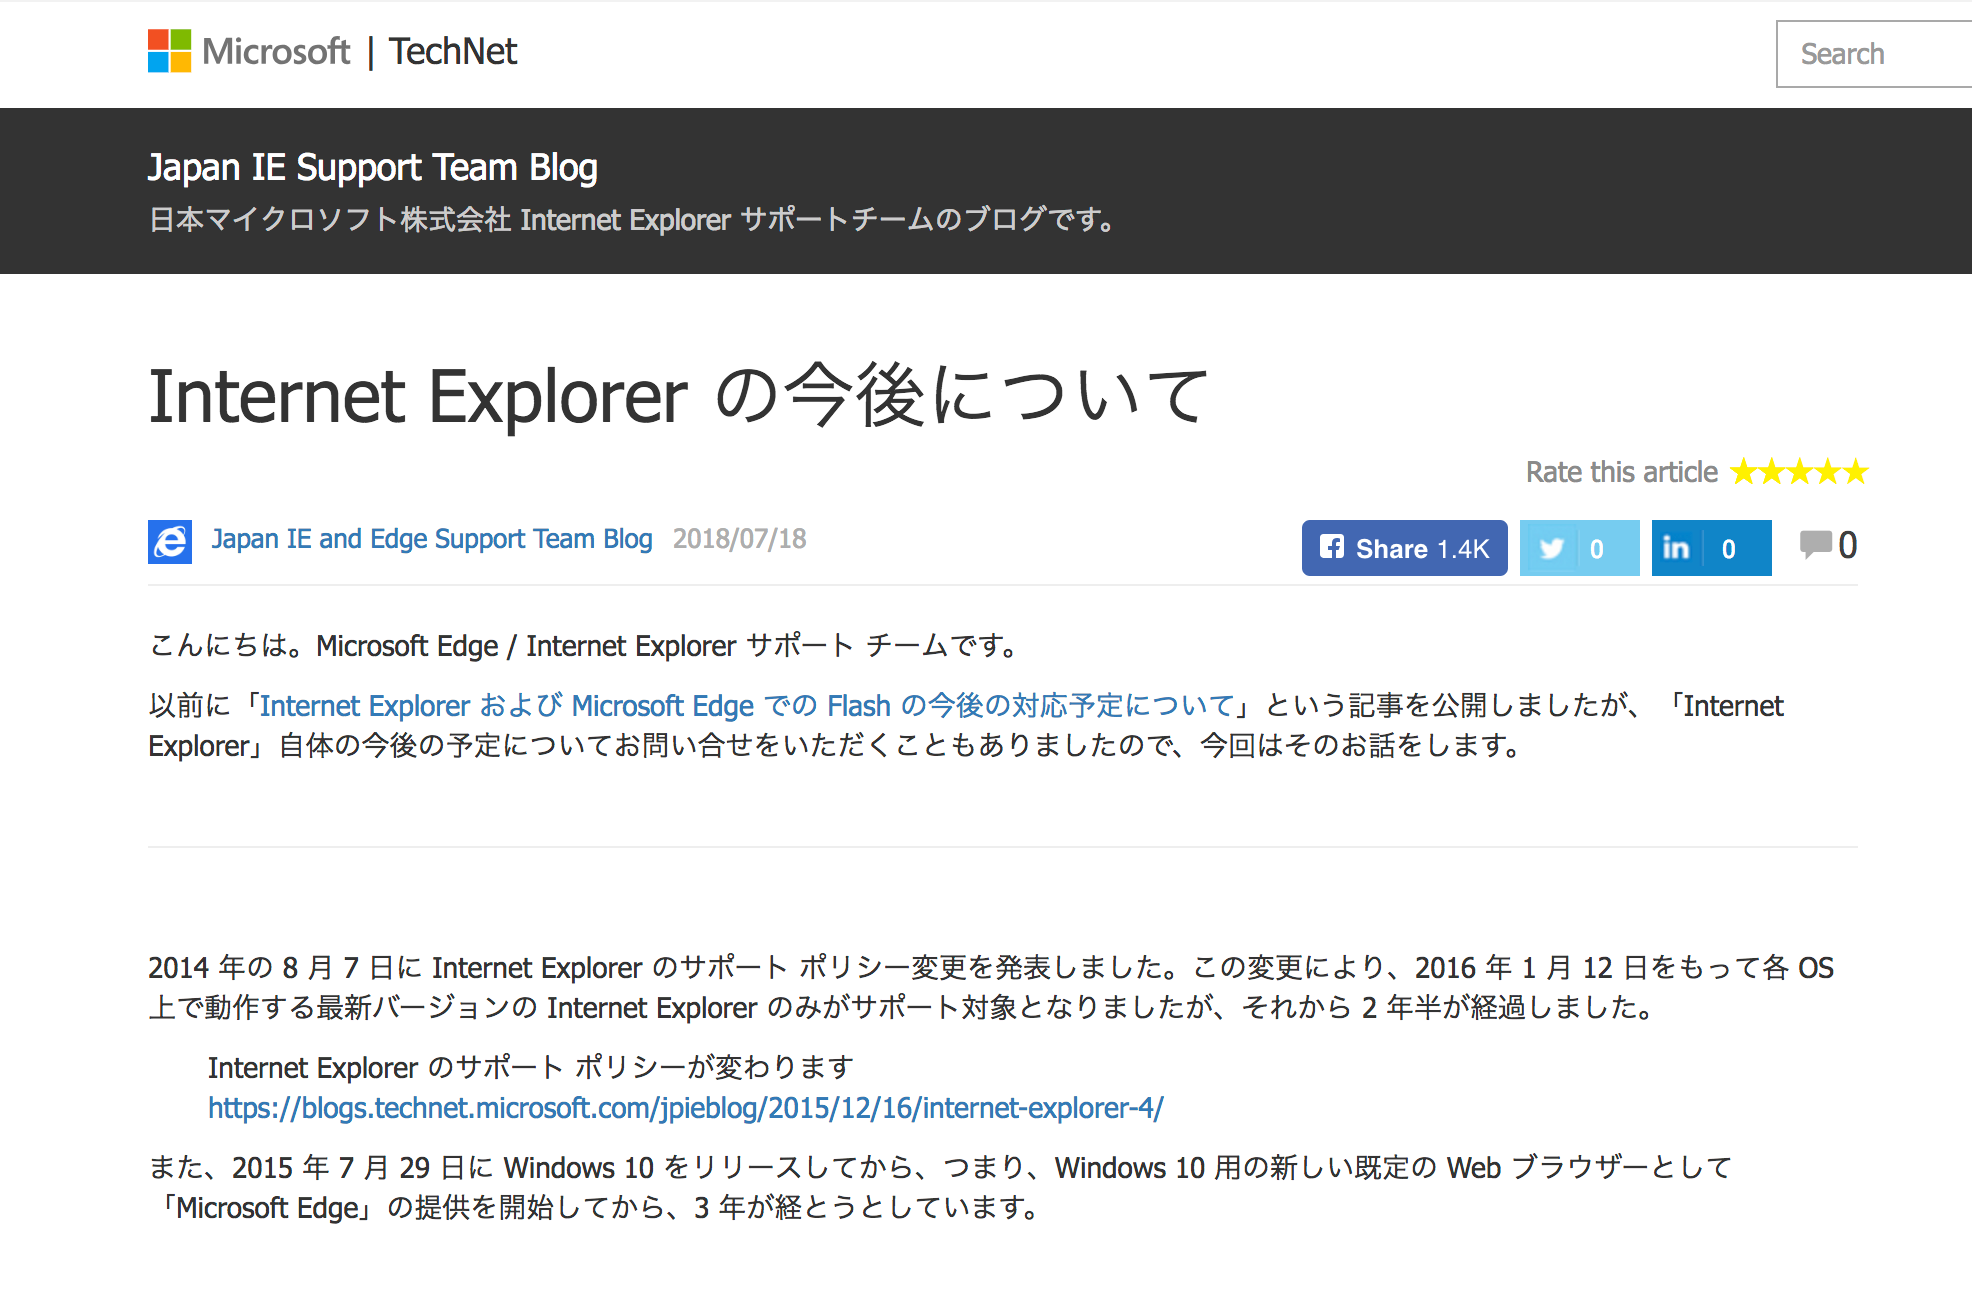
Task: Click the 2018/07/18 publish date
Action: click(x=739, y=539)
